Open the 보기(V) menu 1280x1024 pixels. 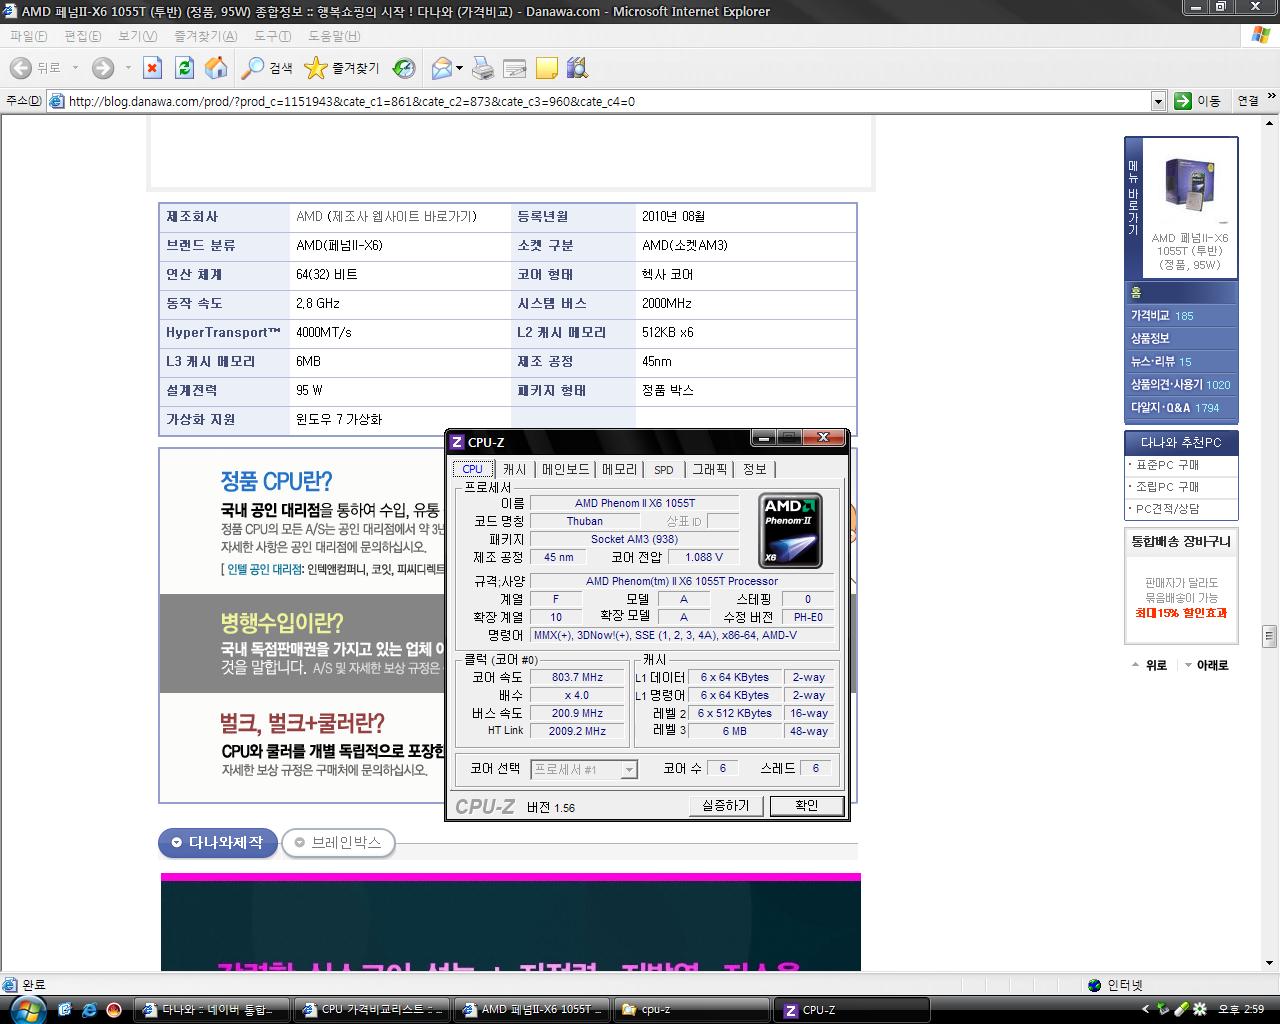(x=137, y=36)
